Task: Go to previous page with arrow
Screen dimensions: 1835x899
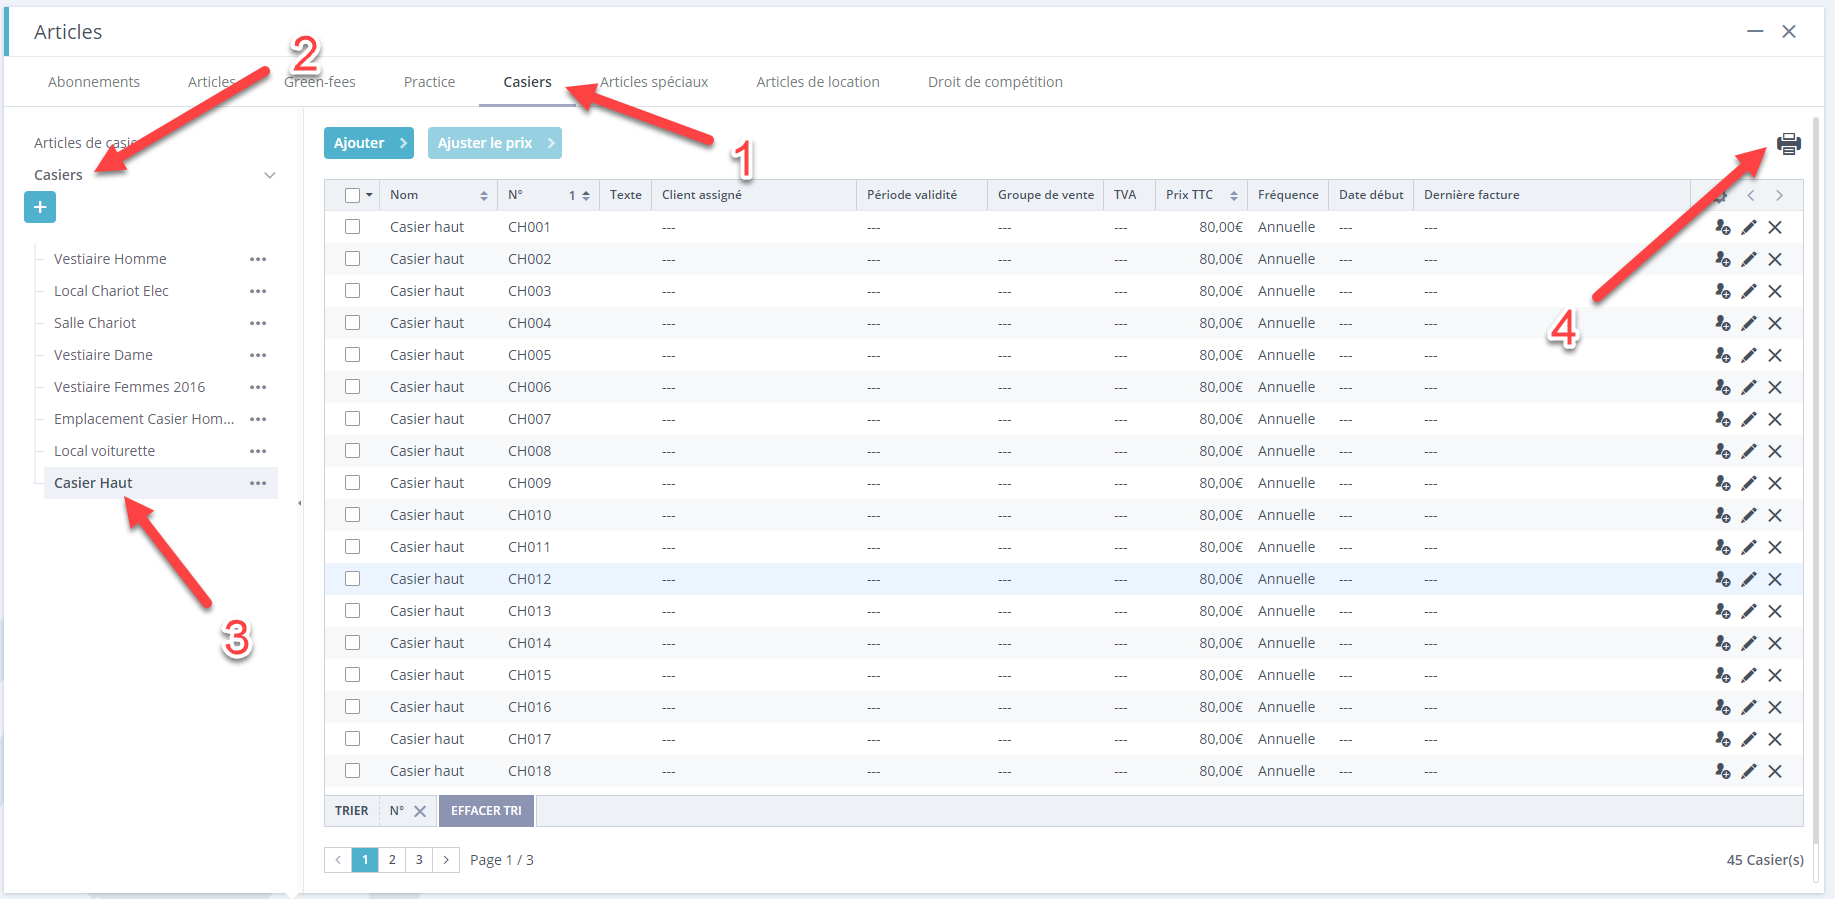Action: pos(338,860)
